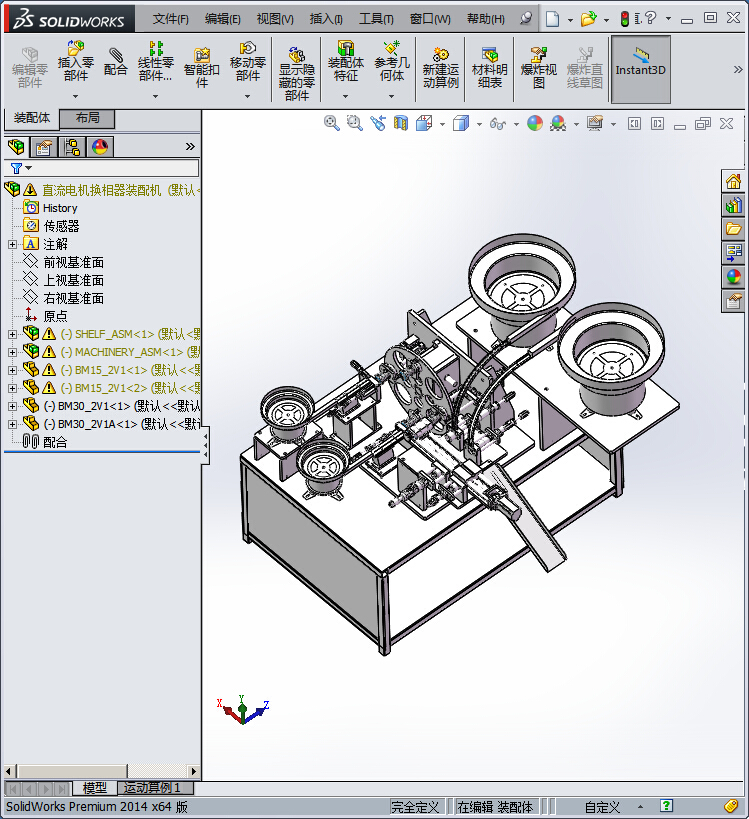Open the View Palette task pane icon
The image size is (749, 819).
[733, 253]
